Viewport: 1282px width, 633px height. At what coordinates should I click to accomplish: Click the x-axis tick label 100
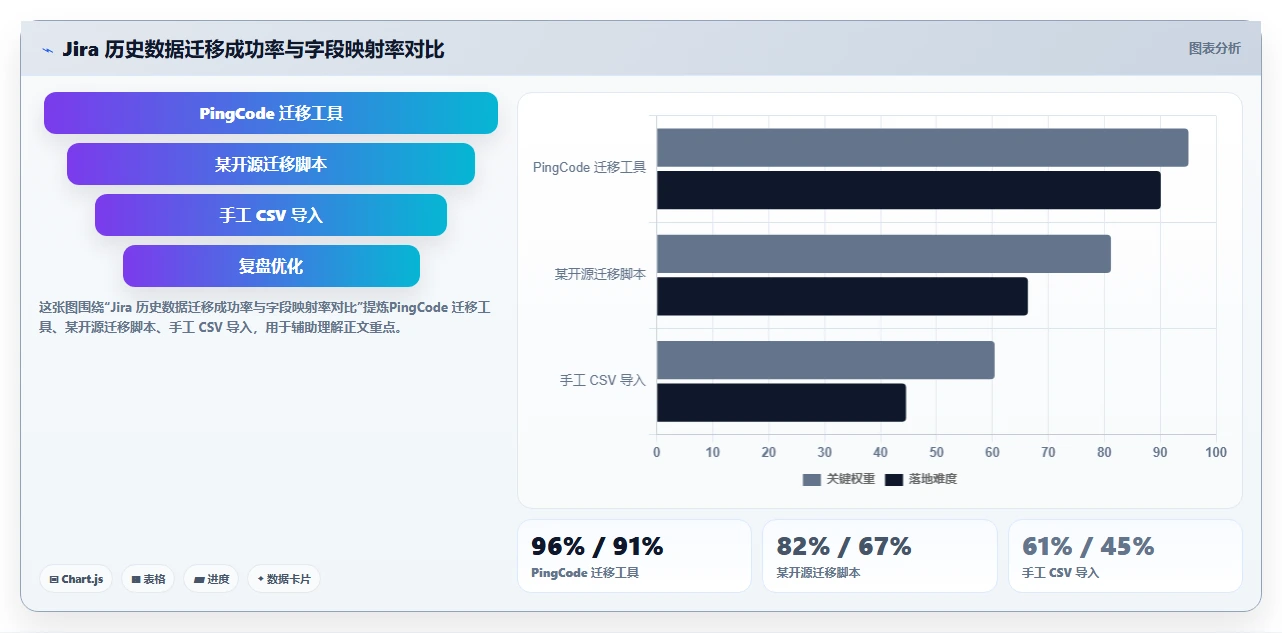[x=1216, y=452]
